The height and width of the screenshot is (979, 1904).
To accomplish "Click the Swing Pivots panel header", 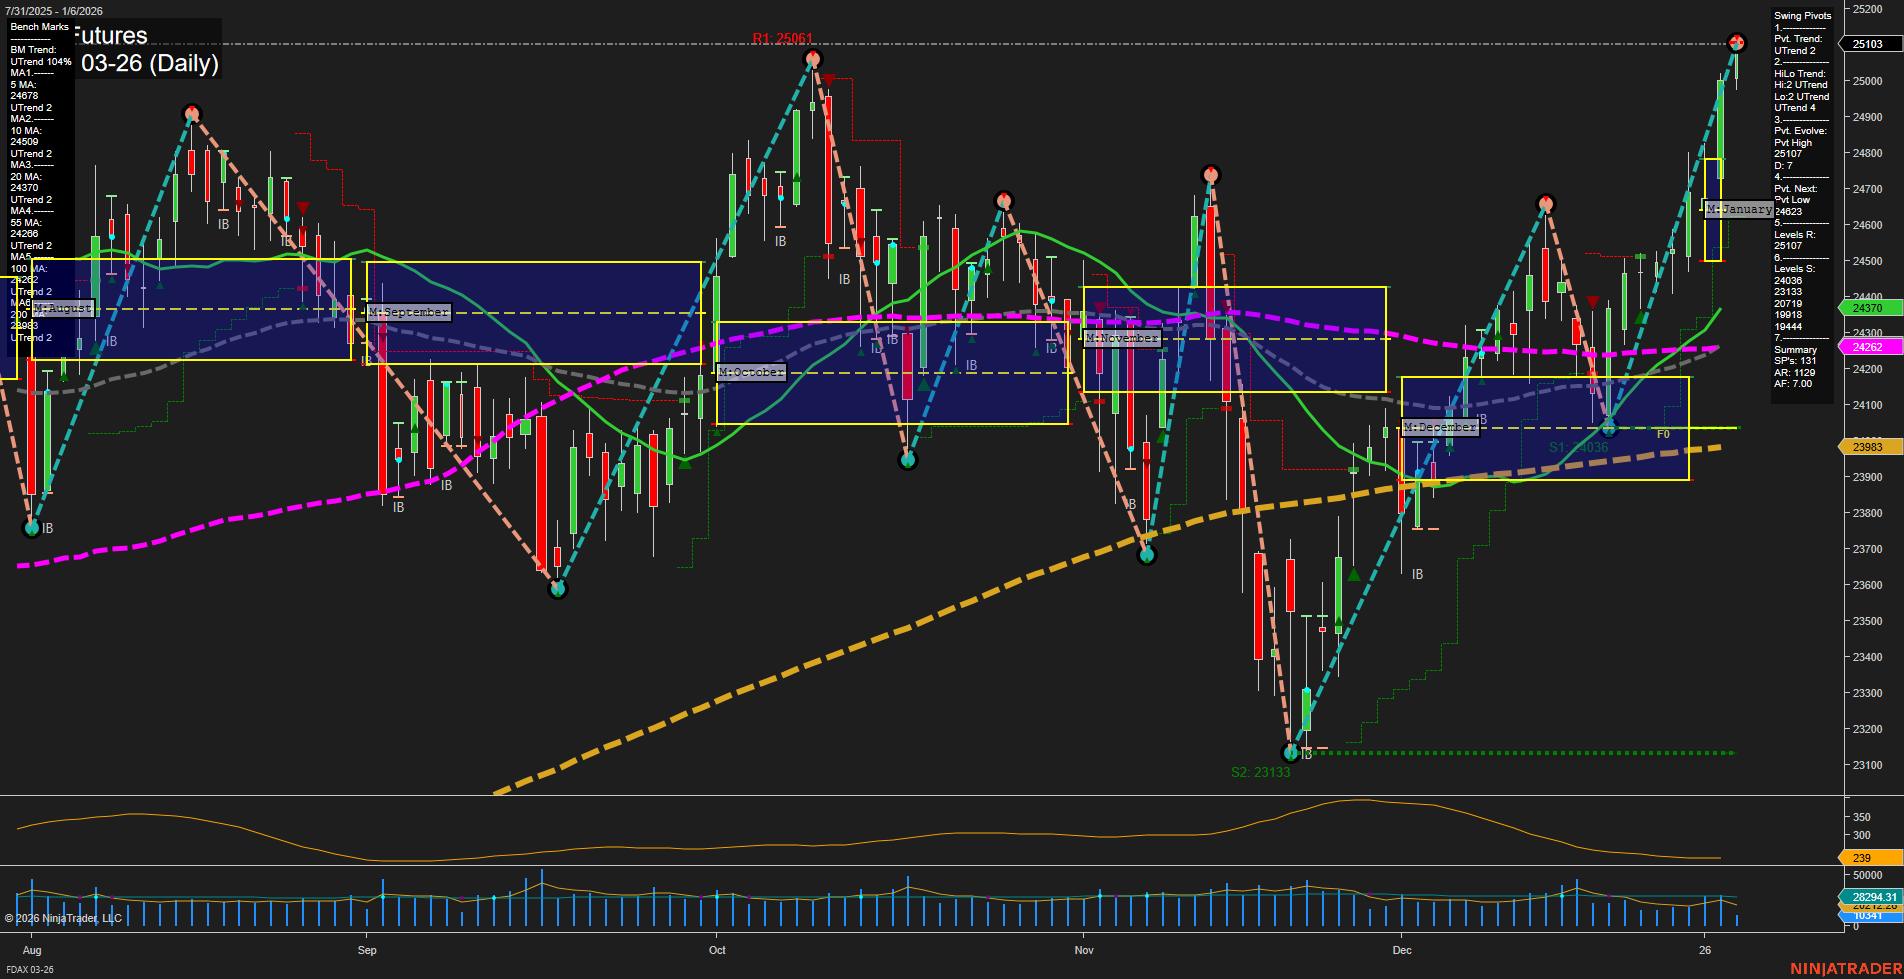I will click(1801, 15).
